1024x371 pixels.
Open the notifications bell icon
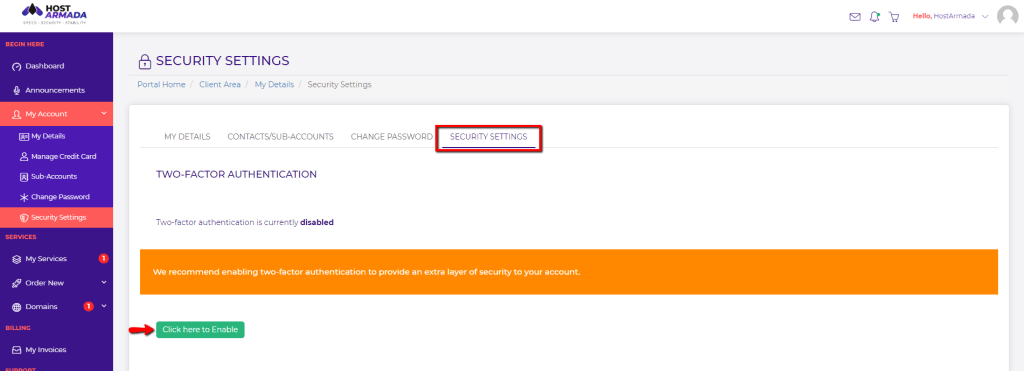(x=874, y=17)
